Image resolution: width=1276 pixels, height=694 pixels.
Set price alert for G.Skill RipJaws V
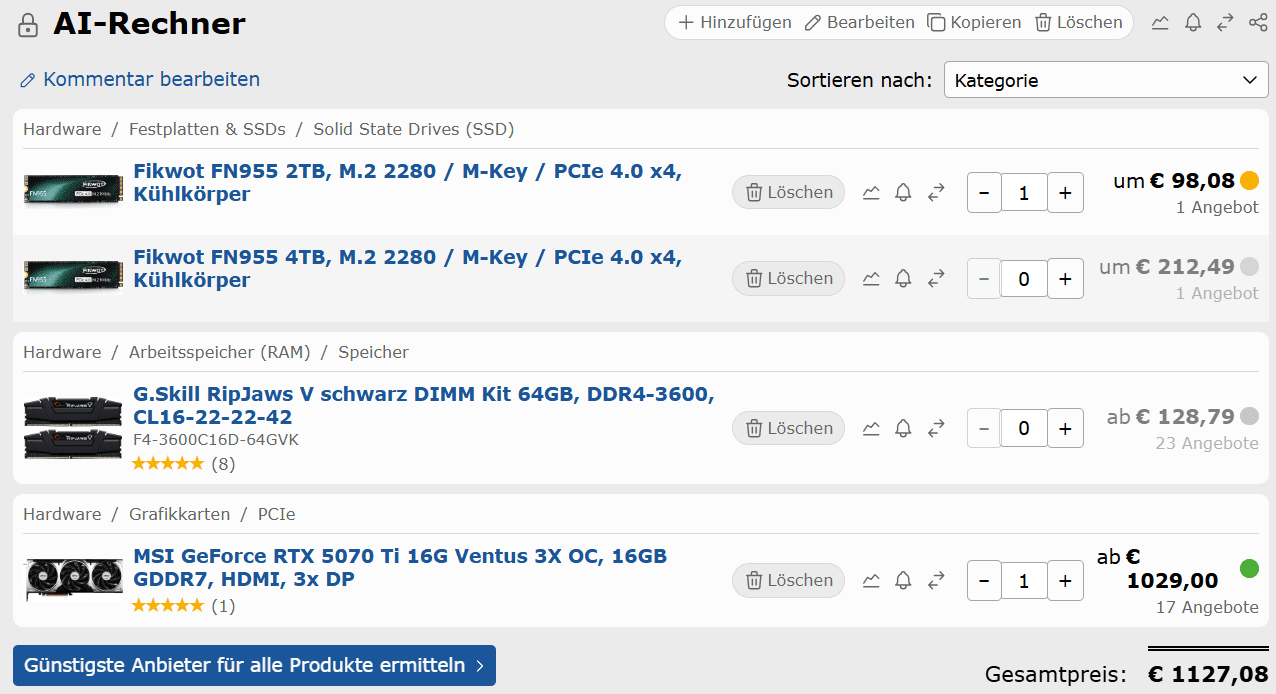point(903,429)
